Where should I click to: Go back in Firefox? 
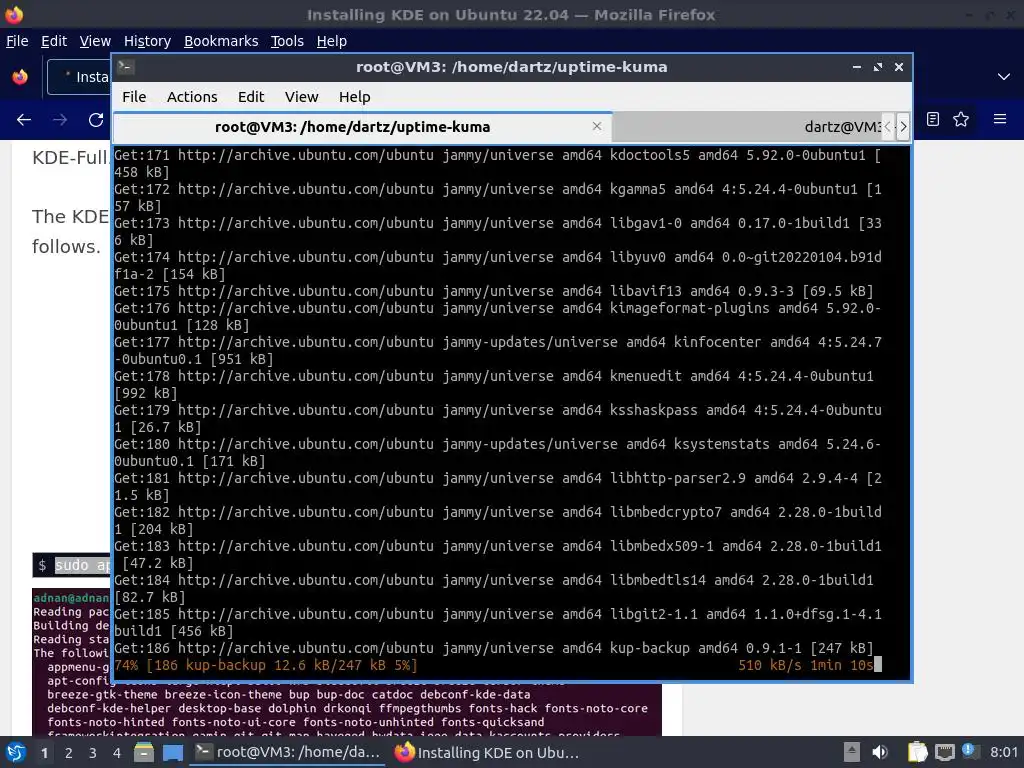click(x=24, y=120)
